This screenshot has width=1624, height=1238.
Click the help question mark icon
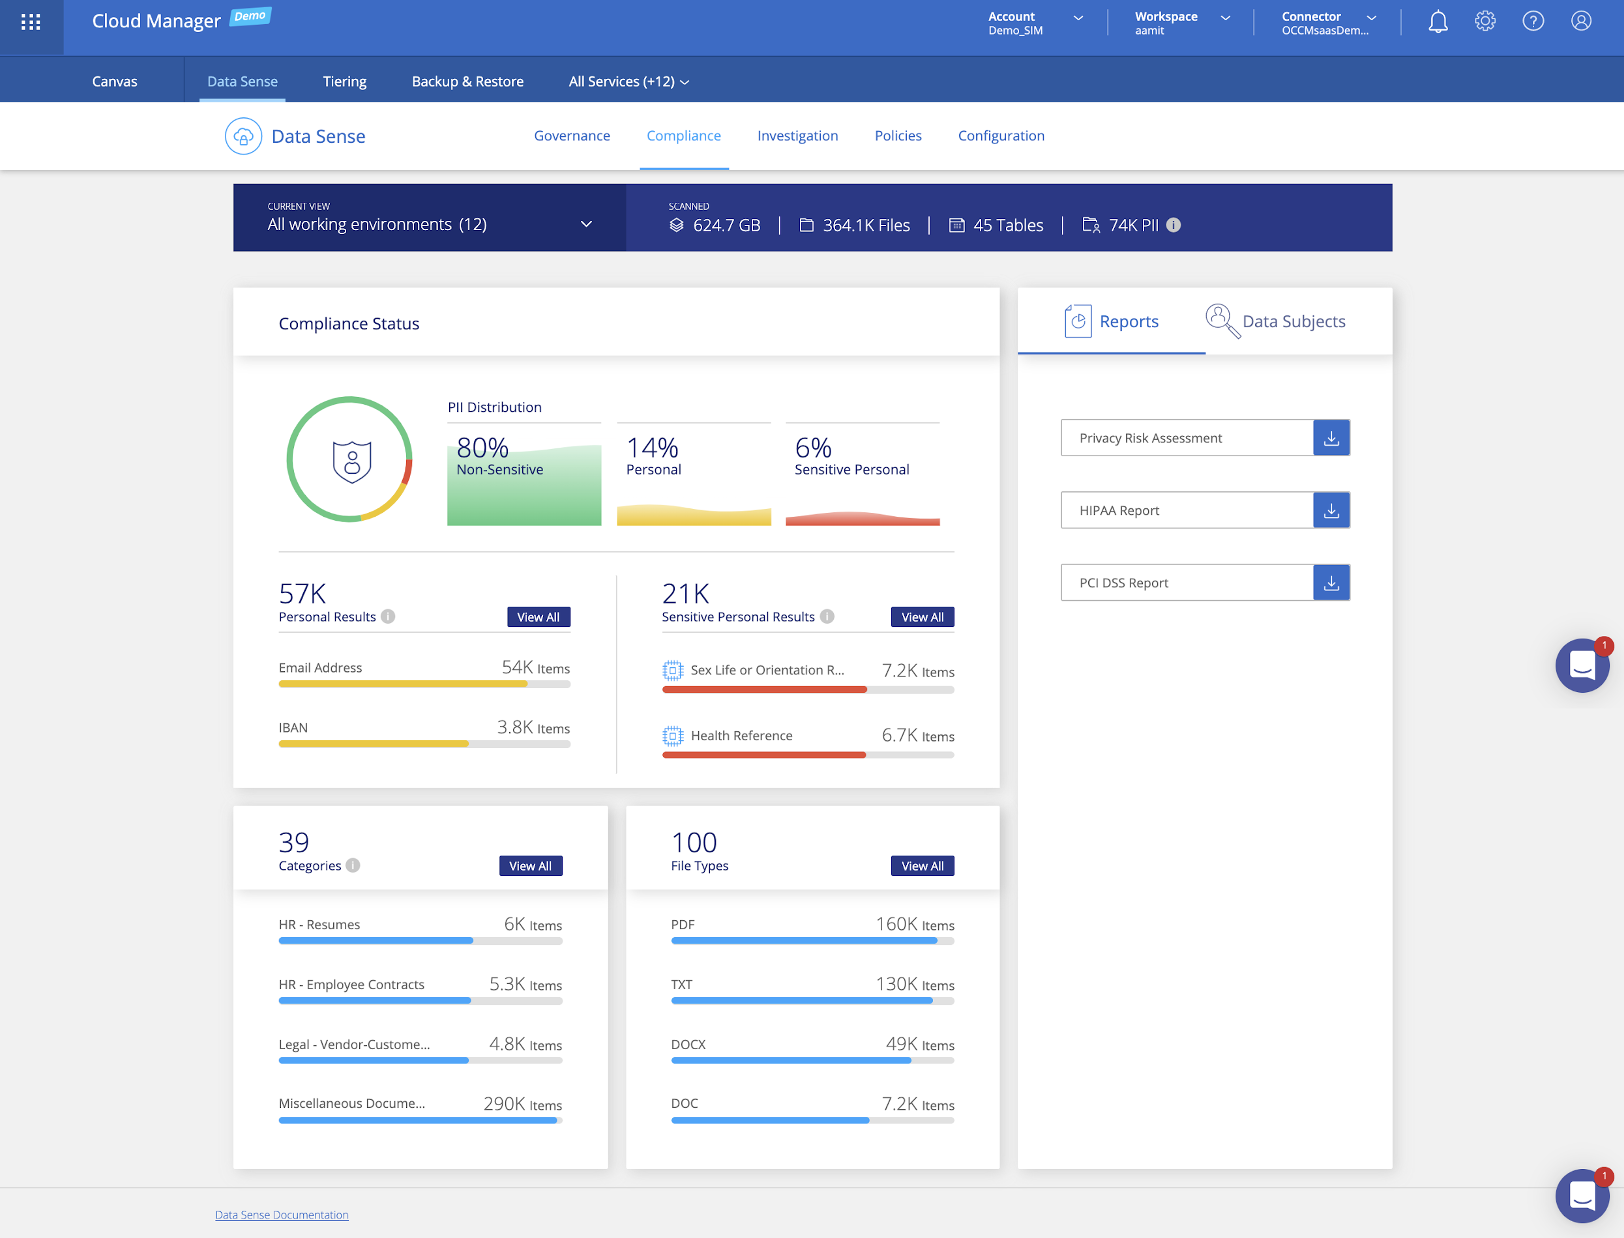pos(1533,22)
